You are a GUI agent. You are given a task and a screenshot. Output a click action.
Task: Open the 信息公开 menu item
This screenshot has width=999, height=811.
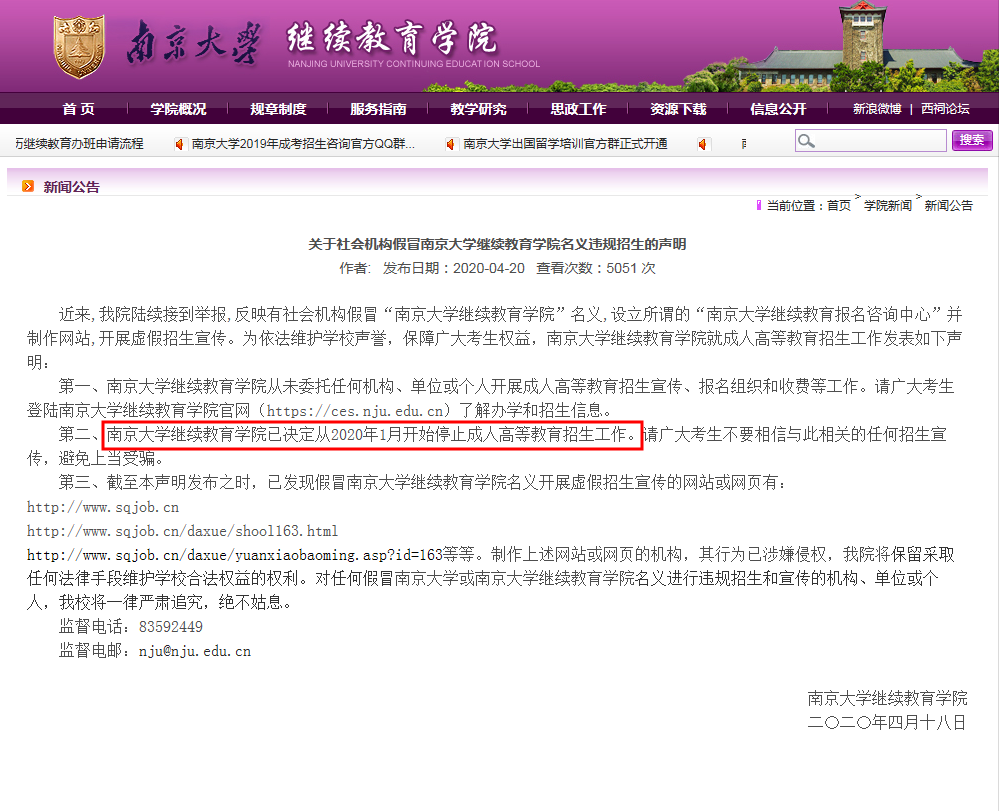pos(779,109)
